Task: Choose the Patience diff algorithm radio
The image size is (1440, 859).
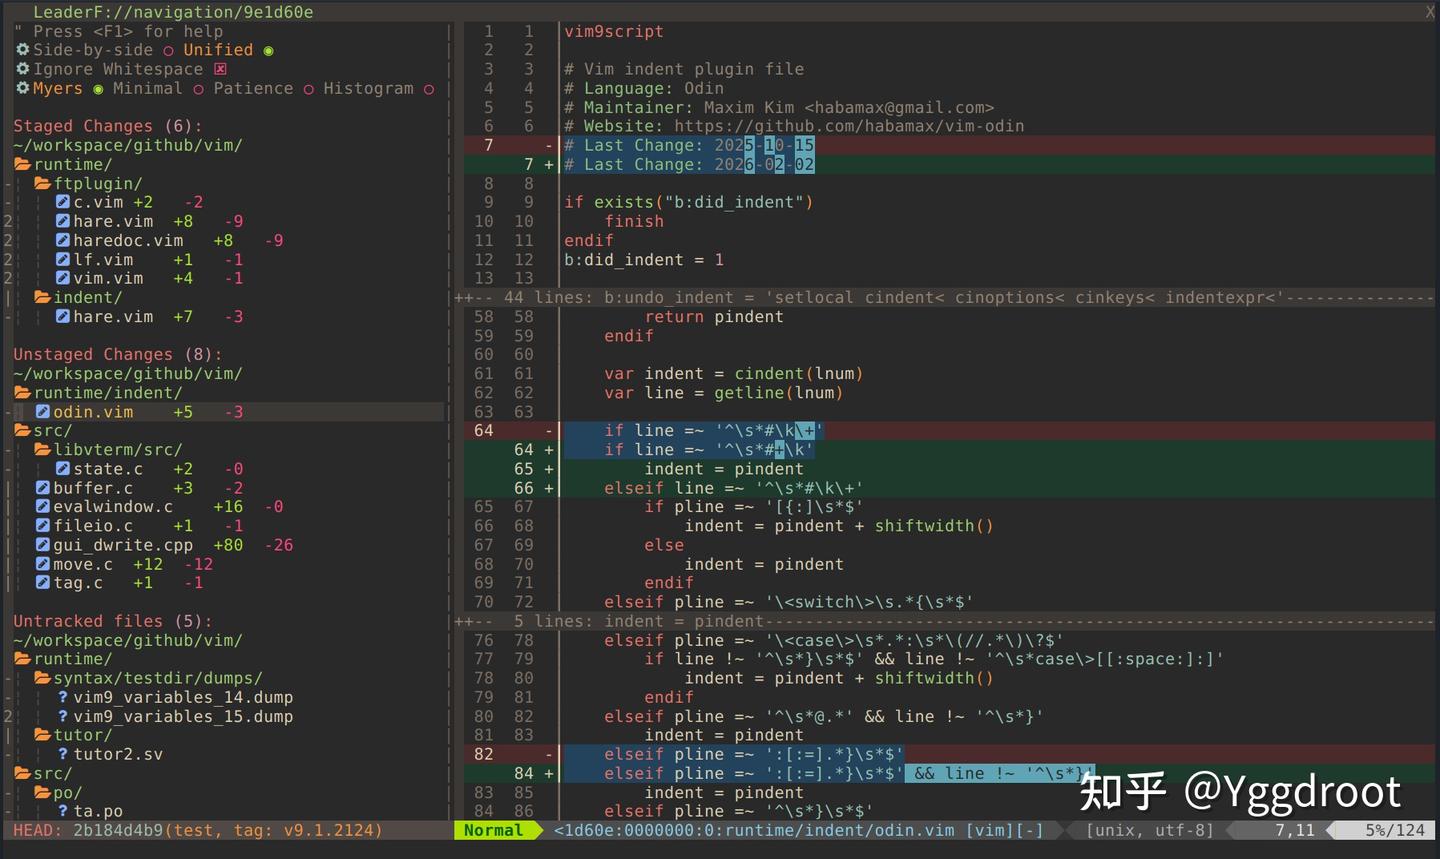Action: coord(308,88)
